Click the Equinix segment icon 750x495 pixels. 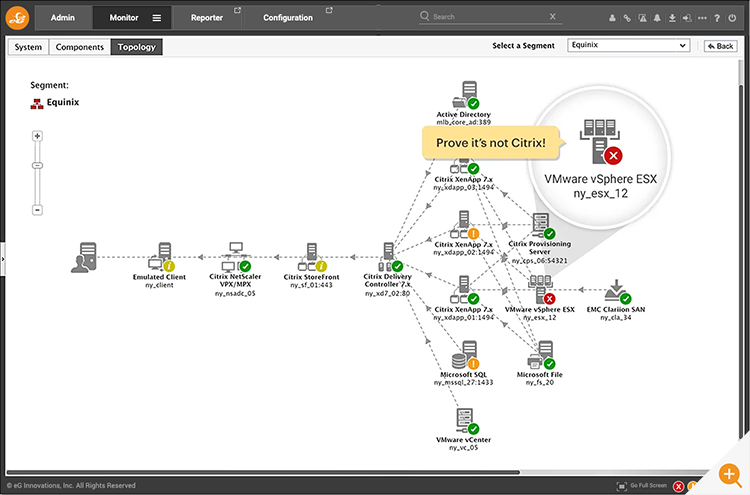(37, 103)
